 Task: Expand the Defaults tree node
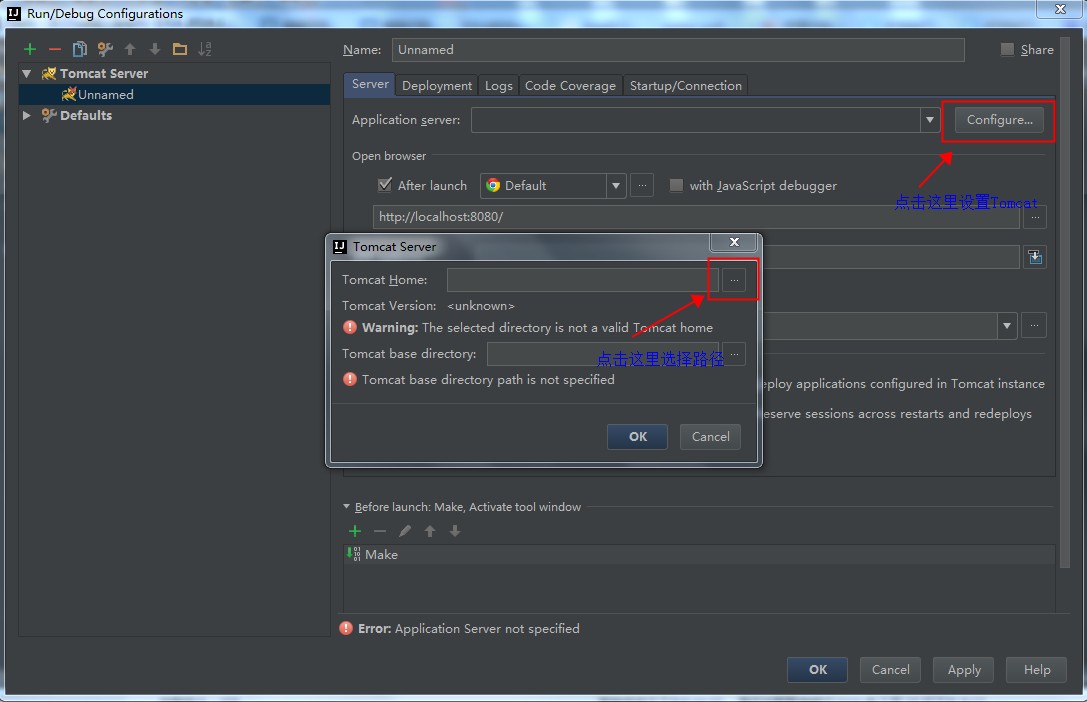pyautogui.click(x=26, y=115)
